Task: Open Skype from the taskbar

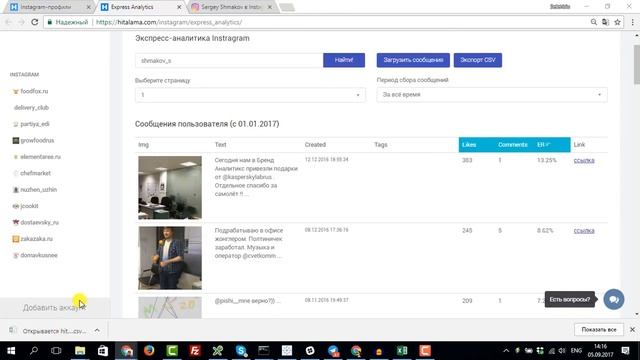Action: pos(241,351)
